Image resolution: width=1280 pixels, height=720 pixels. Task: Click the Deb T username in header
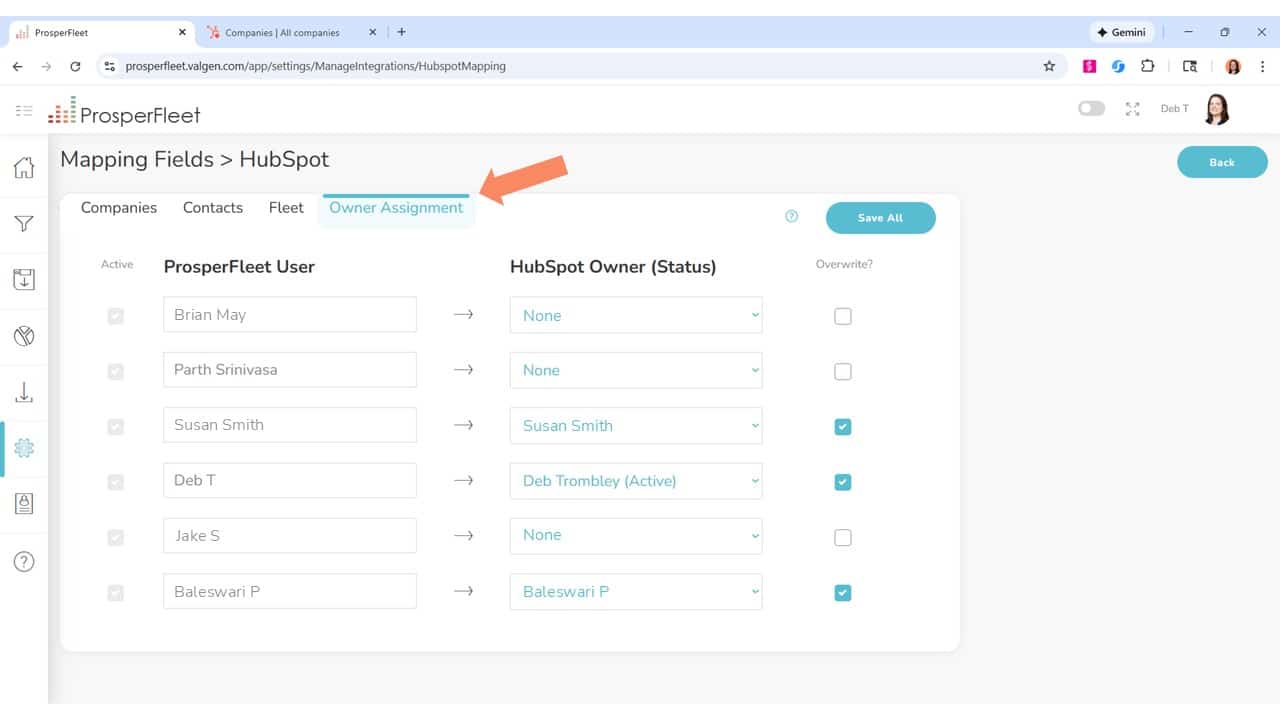(x=1174, y=109)
